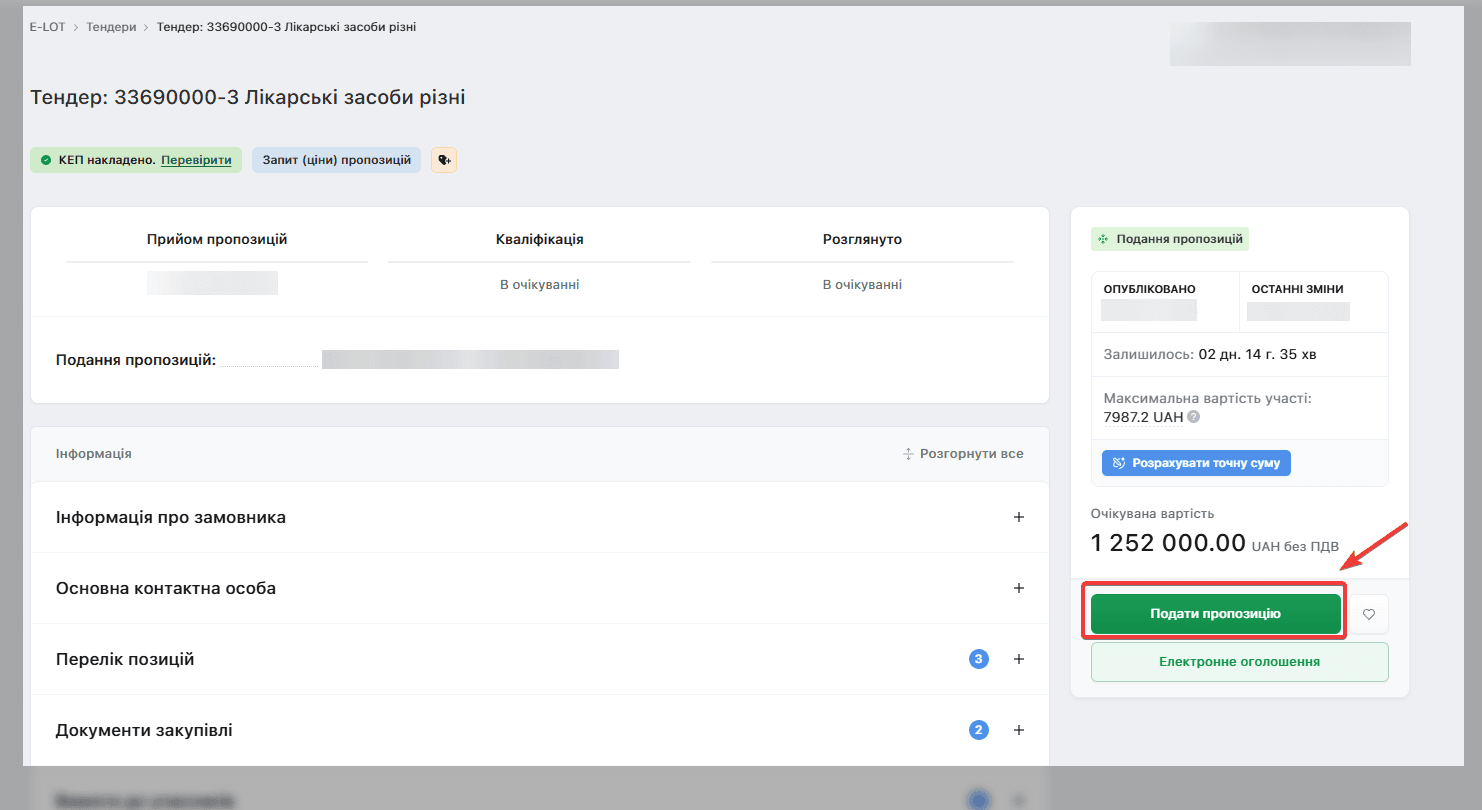
Task: Go to Тендери breadcrumb
Action: (111, 27)
